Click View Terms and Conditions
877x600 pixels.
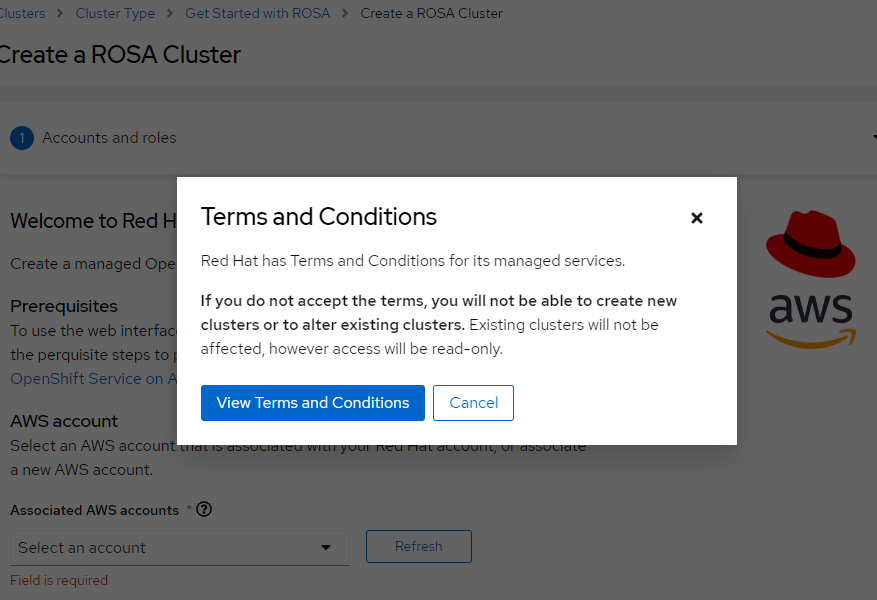tap(312, 403)
